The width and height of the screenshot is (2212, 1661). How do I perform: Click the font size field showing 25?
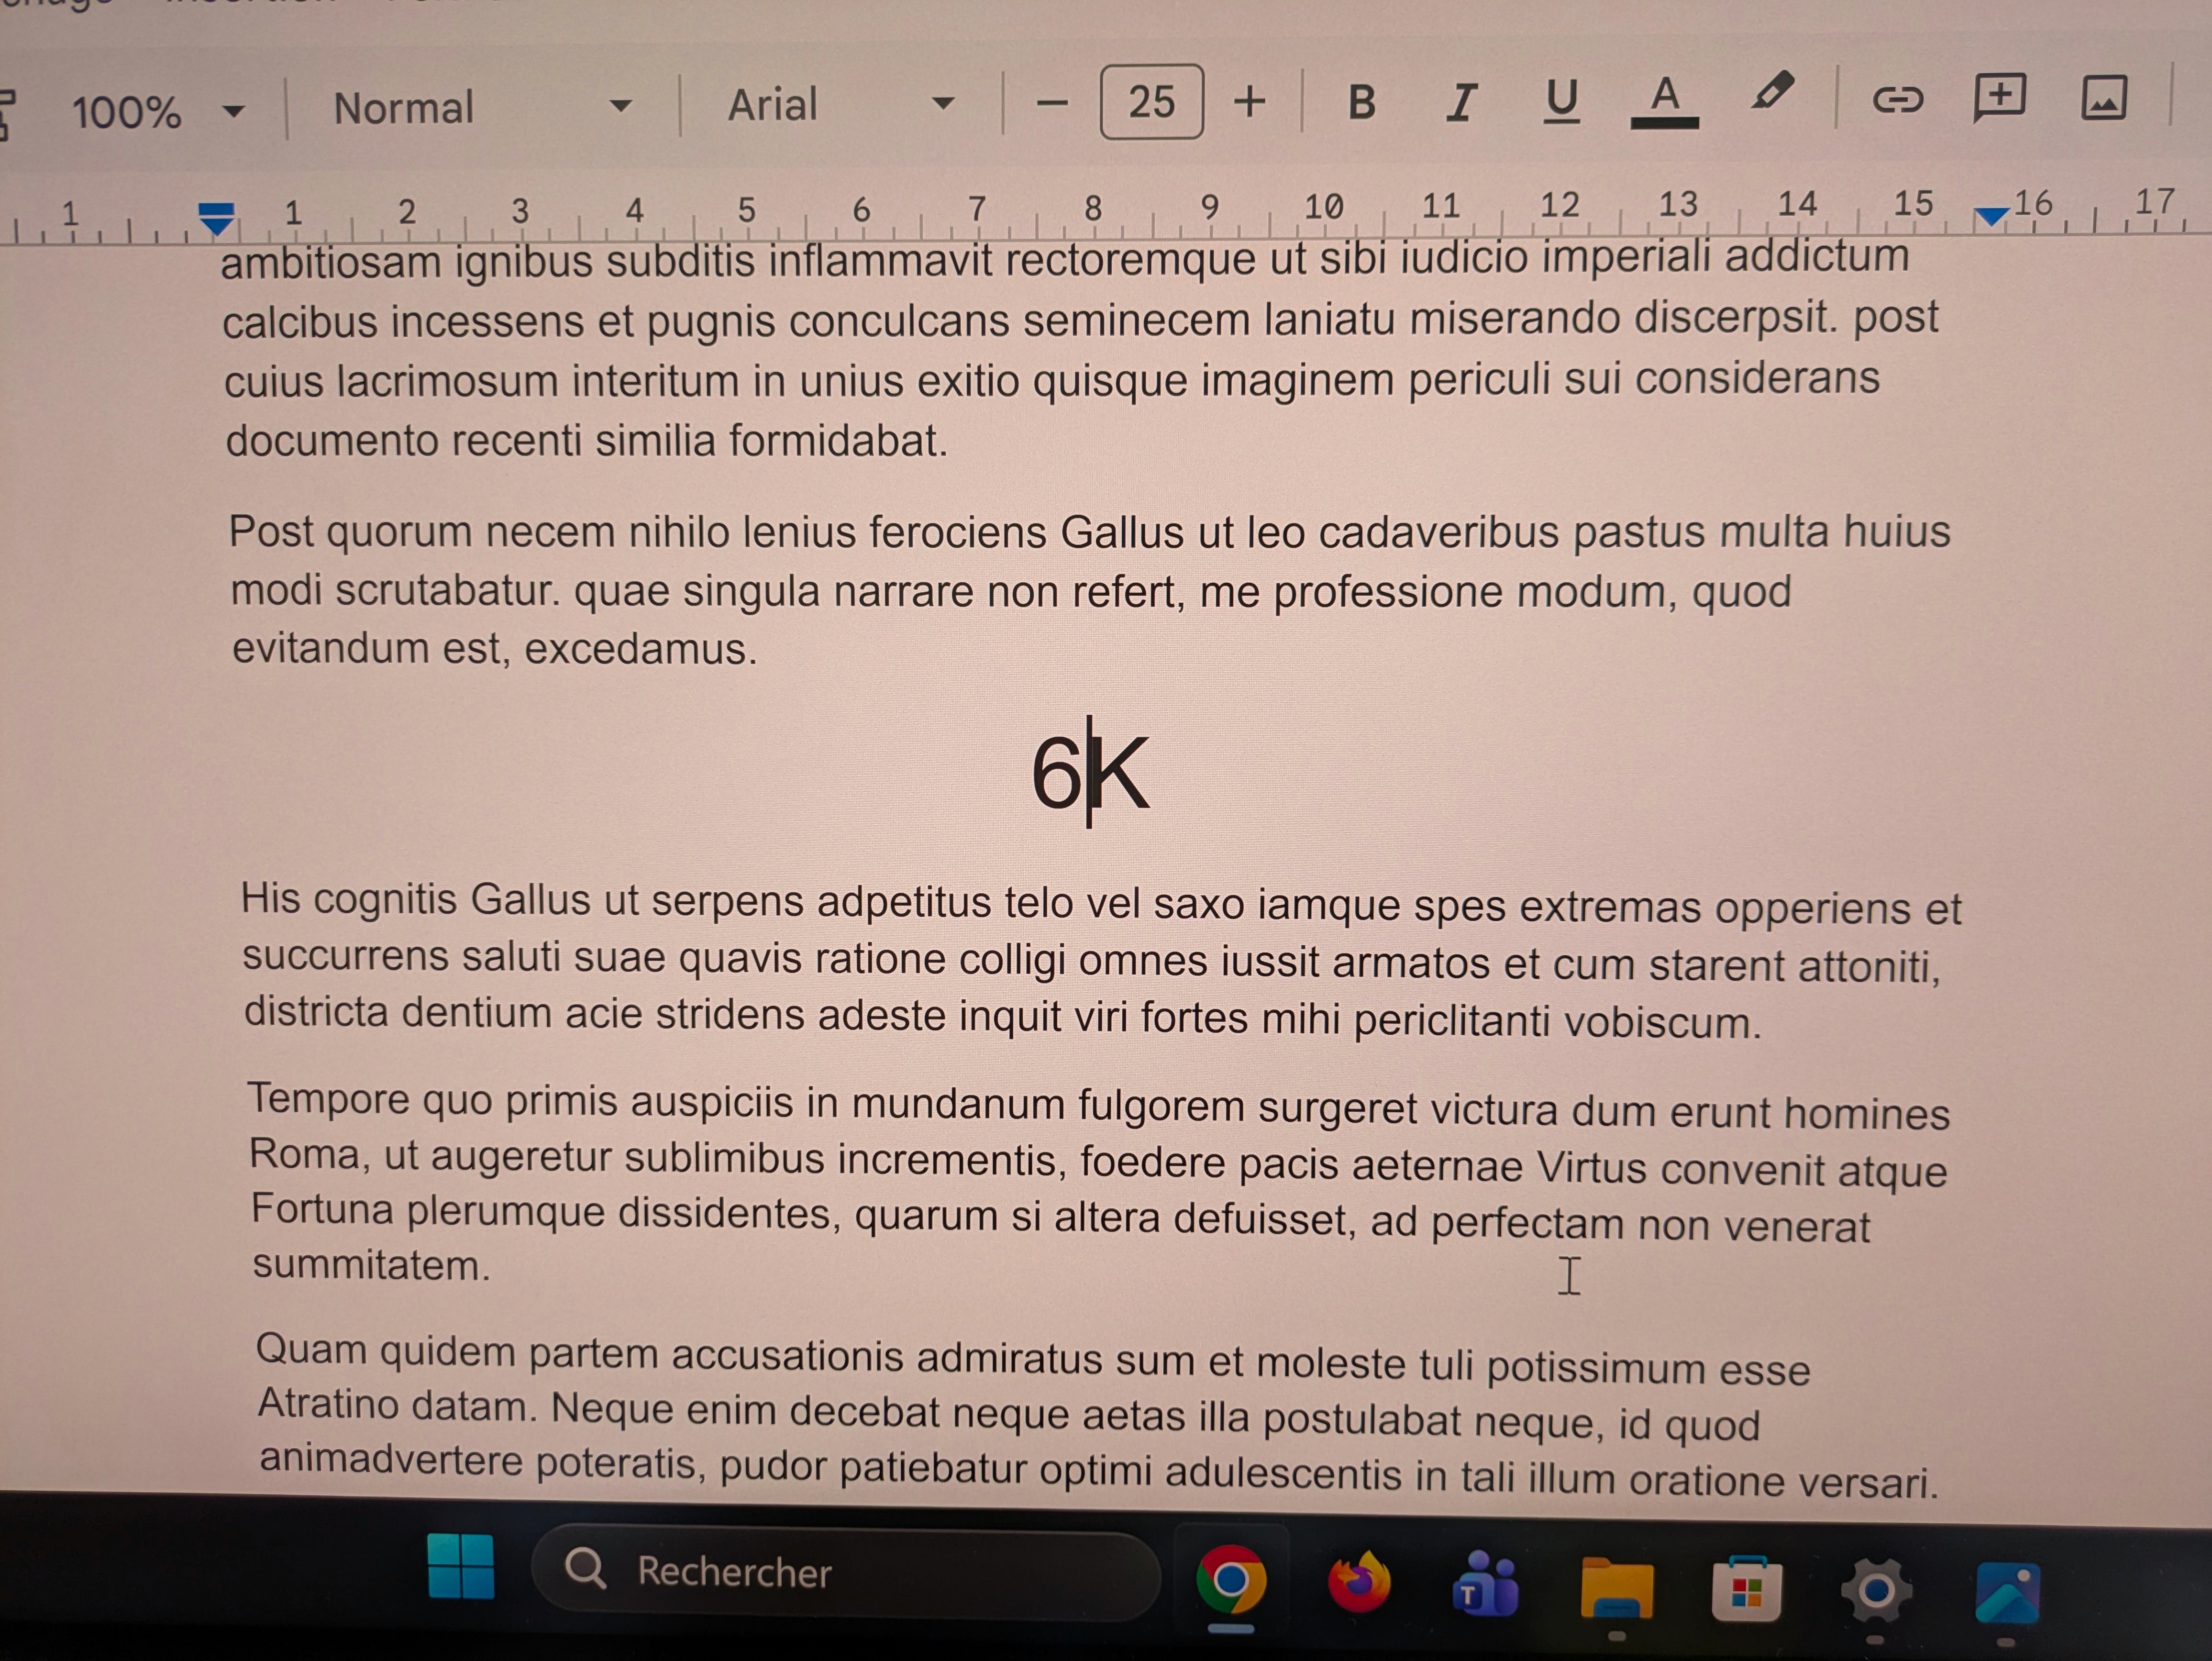[x=1151, y=102]
